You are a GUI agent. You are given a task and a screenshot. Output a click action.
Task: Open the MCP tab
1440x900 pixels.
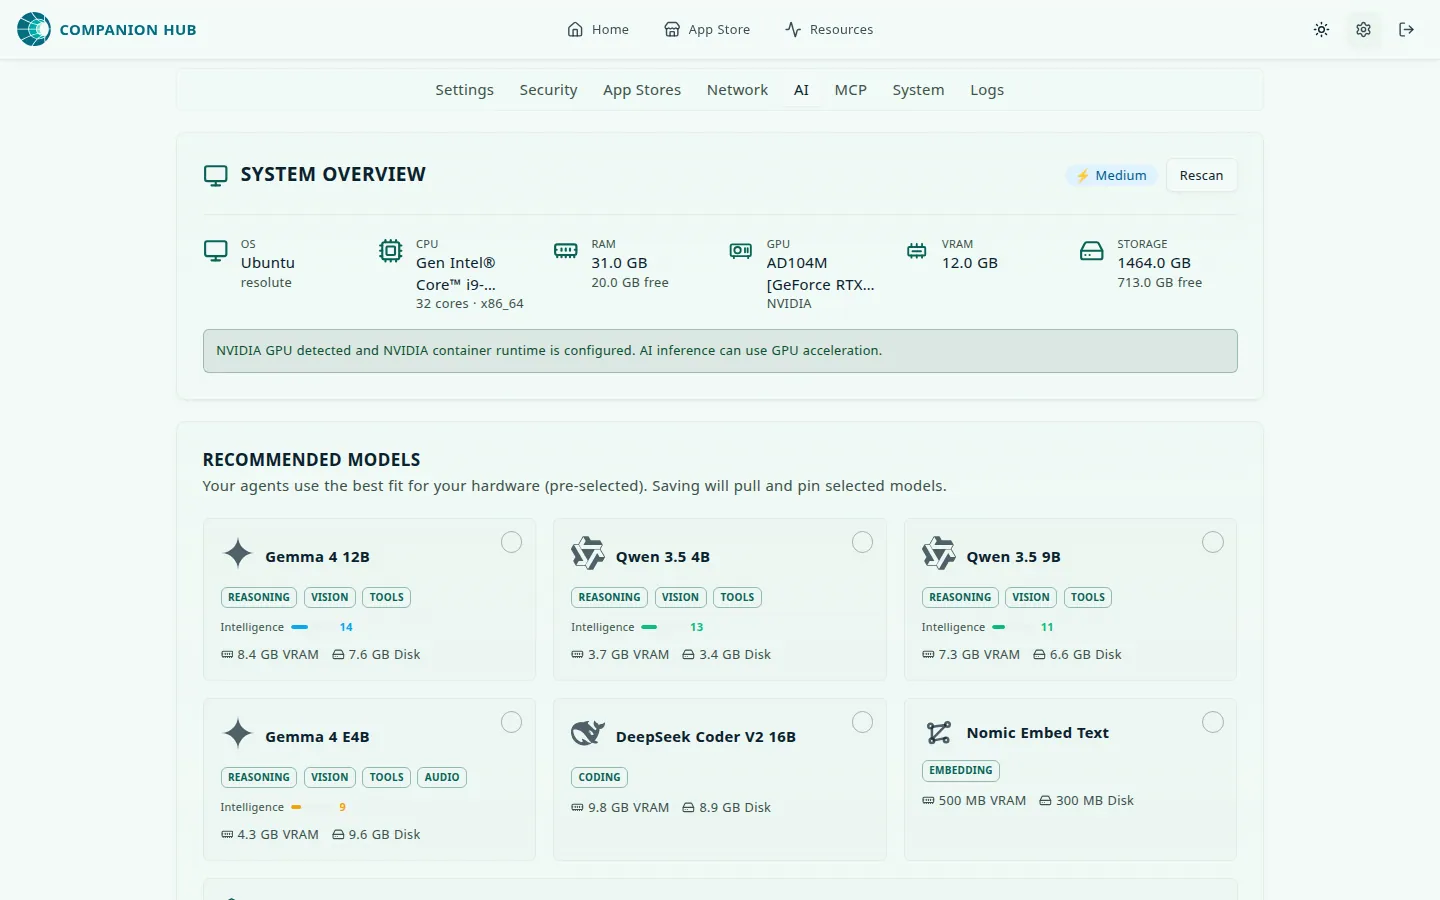[851, 90]
